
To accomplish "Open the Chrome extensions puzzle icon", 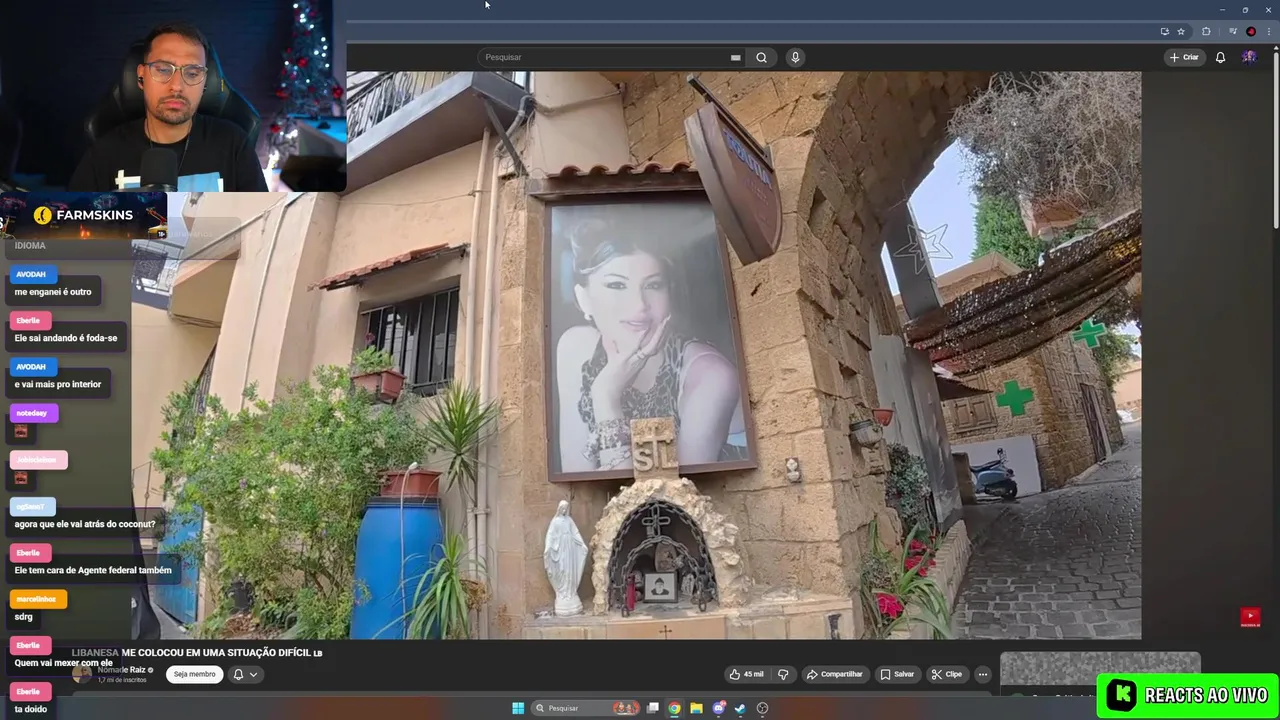I will click(x=1206, y=31).
